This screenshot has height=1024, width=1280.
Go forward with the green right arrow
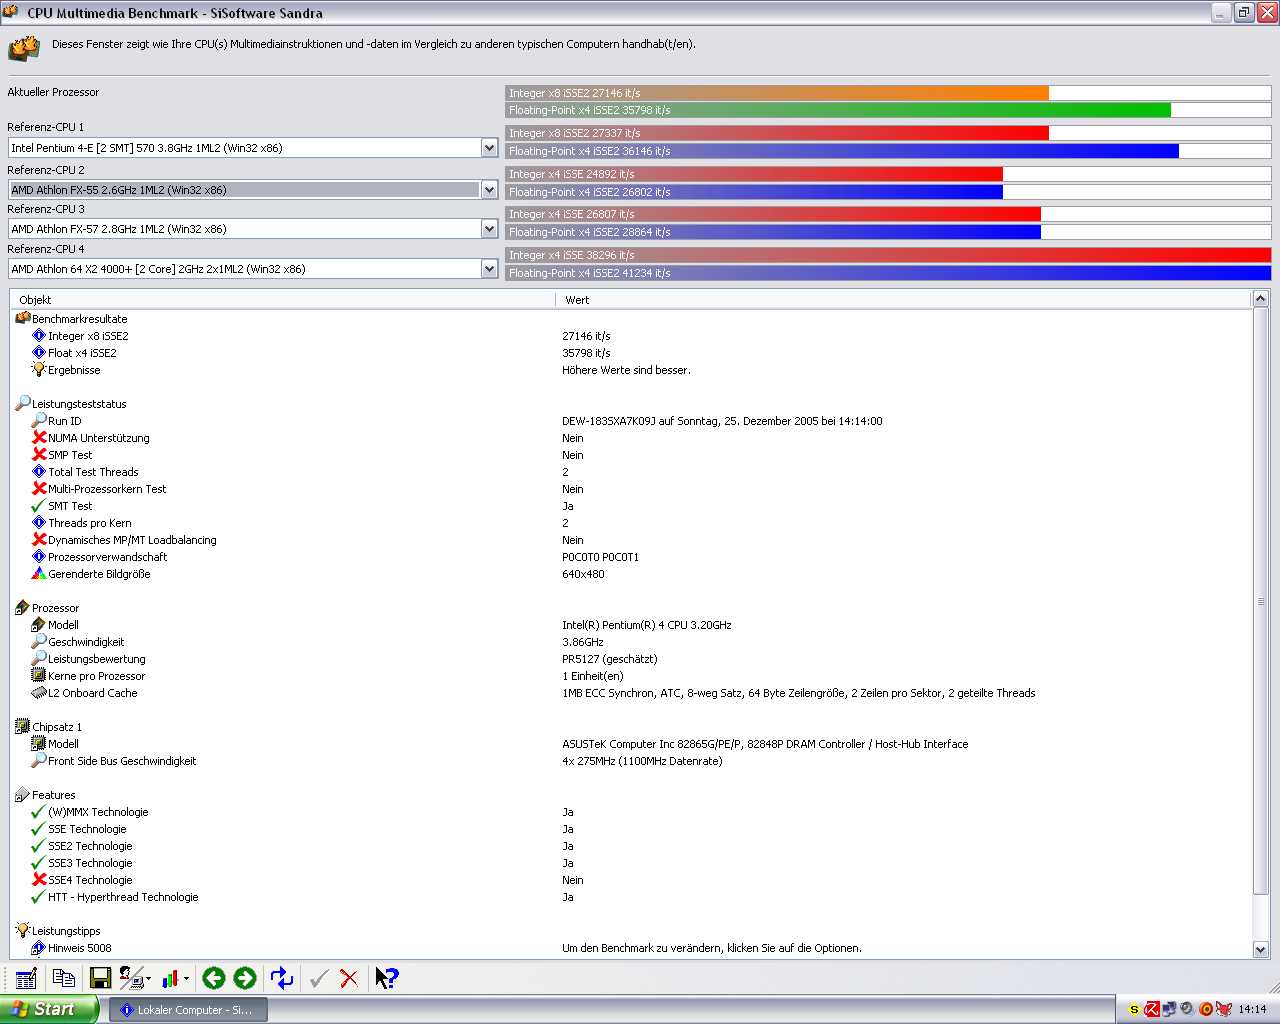coord(245,978)
